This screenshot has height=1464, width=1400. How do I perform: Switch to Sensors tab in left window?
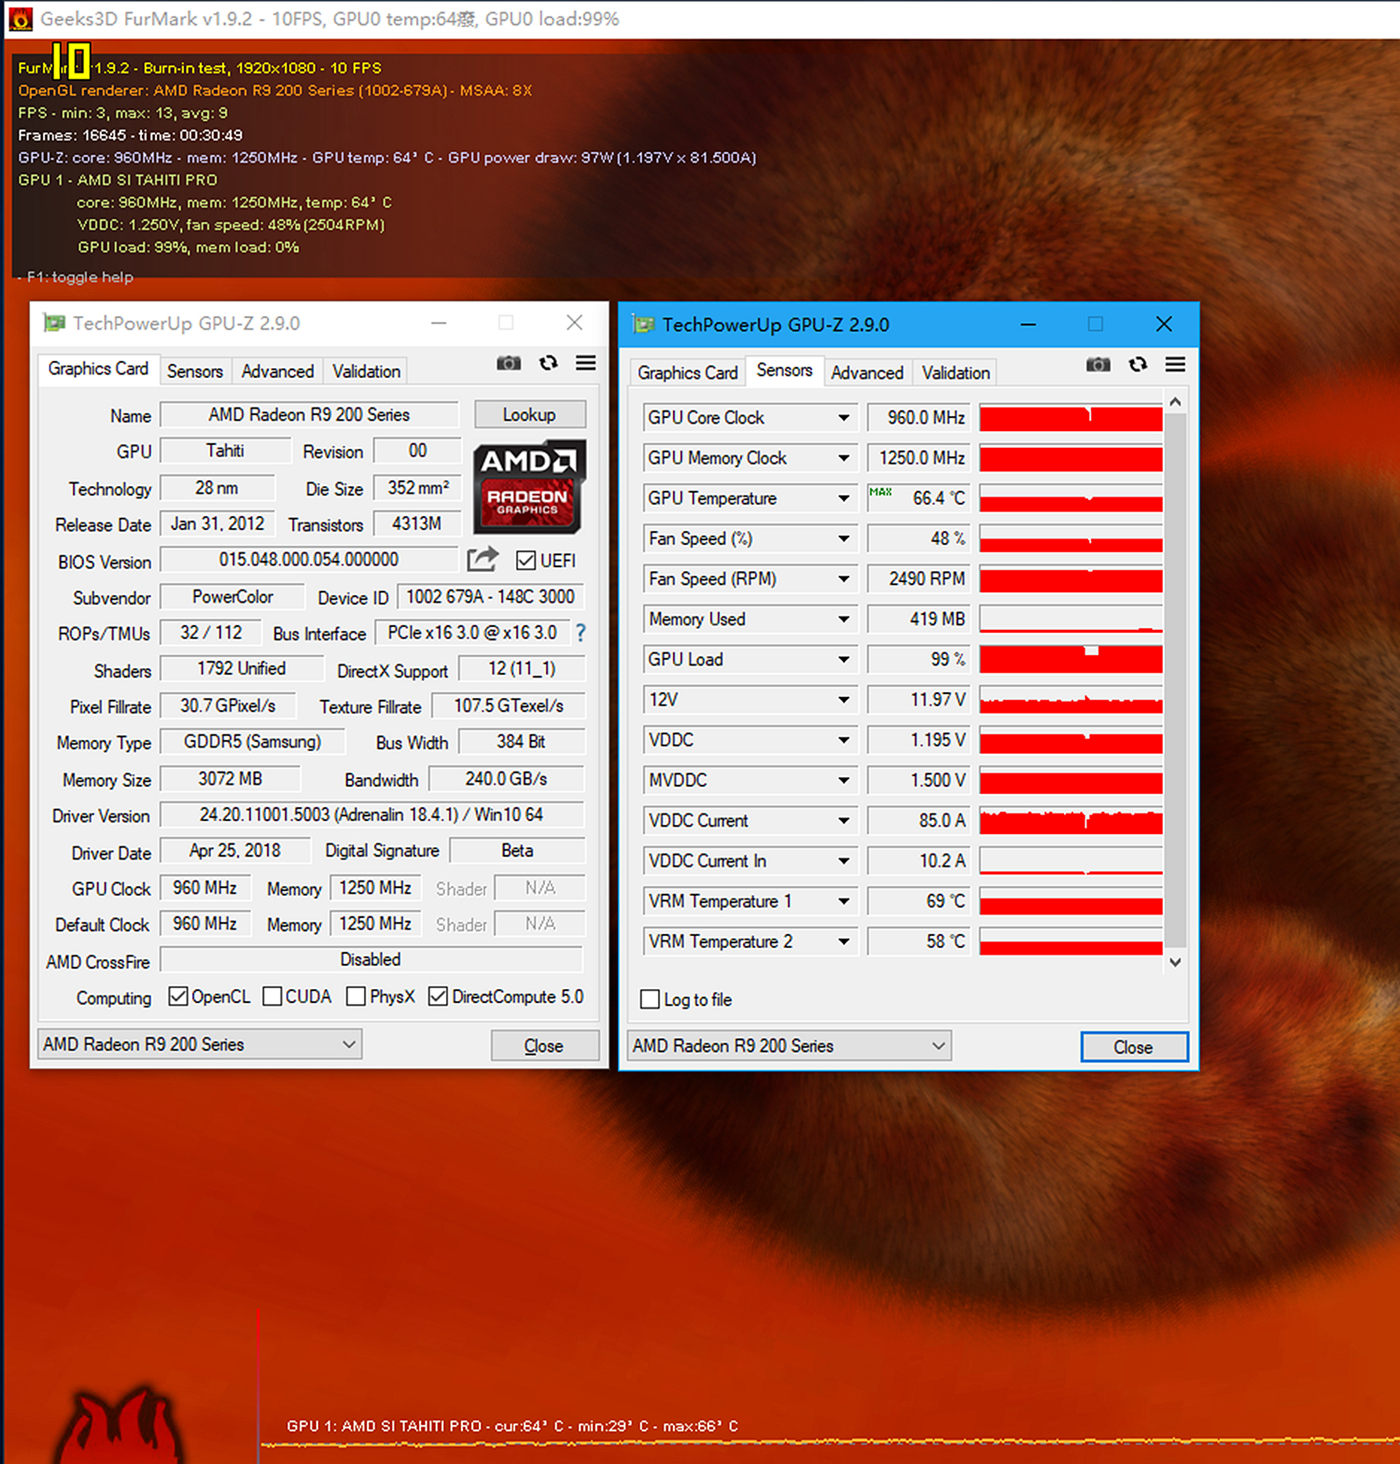[x=195, y=371]
